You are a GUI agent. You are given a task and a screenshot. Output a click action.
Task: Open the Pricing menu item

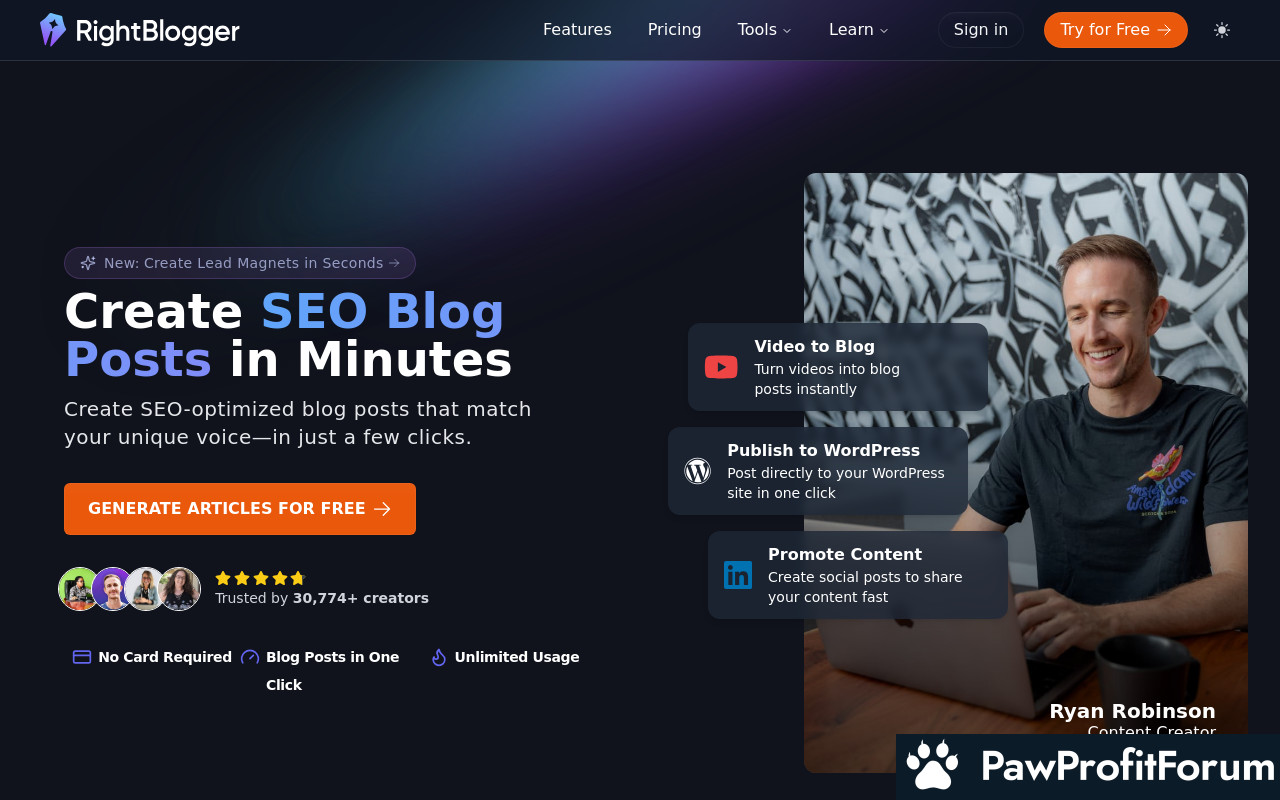675,30
